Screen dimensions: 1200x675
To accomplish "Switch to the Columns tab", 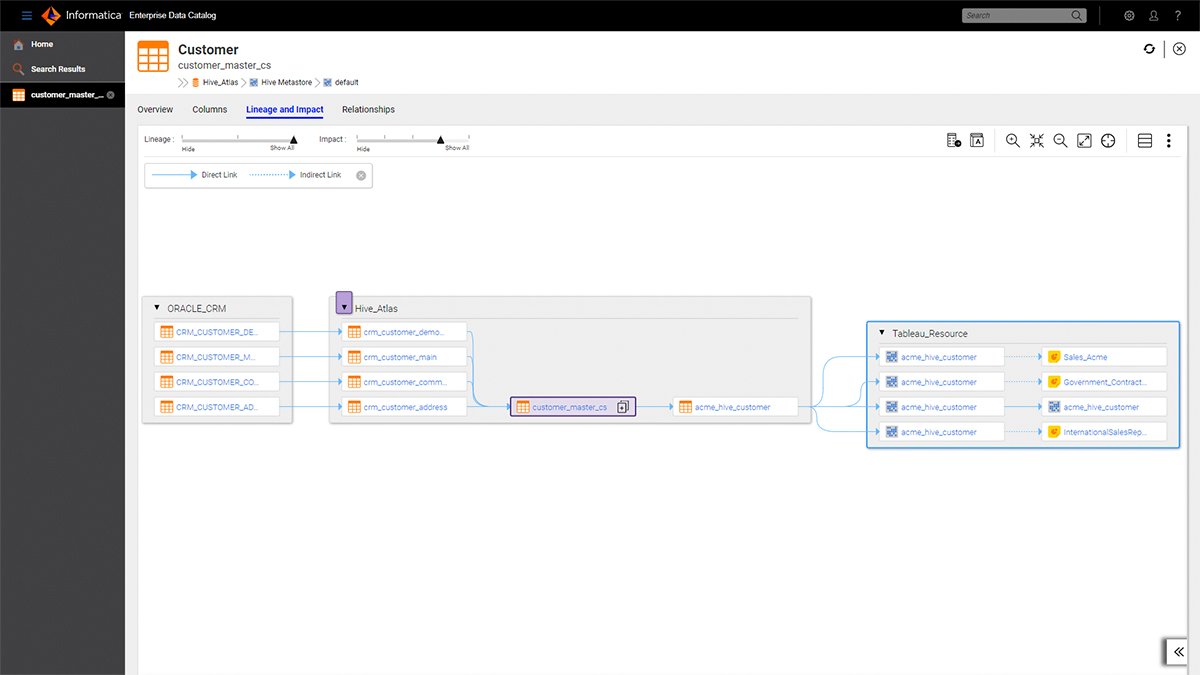I will click(x=209, y=110).
